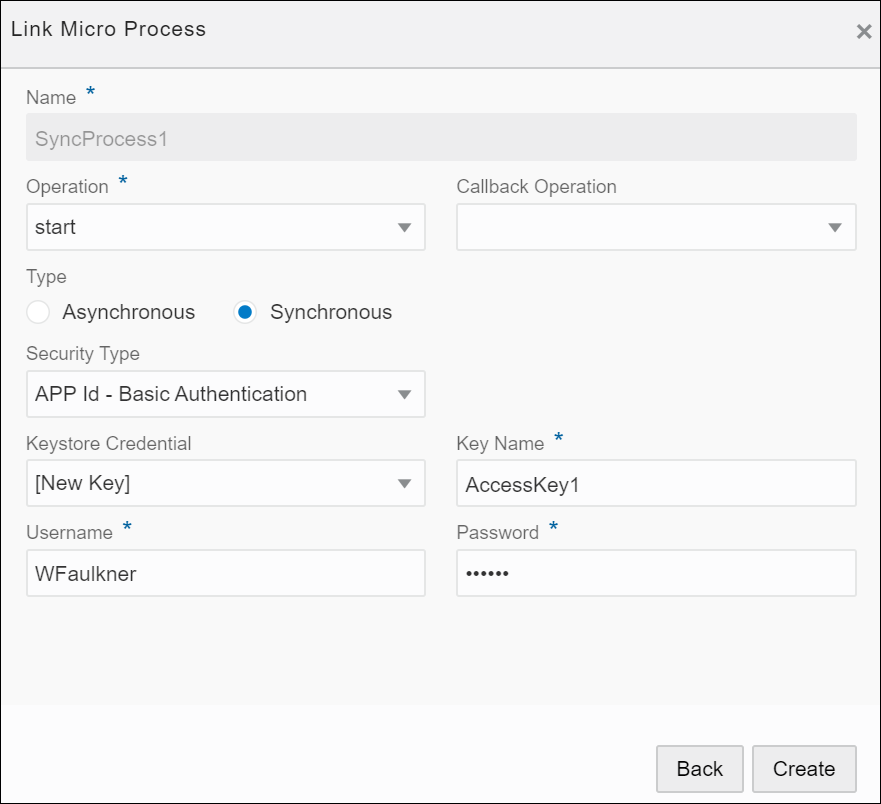Open the APP Id Basic Authentication dropdown

pyautogui.click(x=225, y=394)
